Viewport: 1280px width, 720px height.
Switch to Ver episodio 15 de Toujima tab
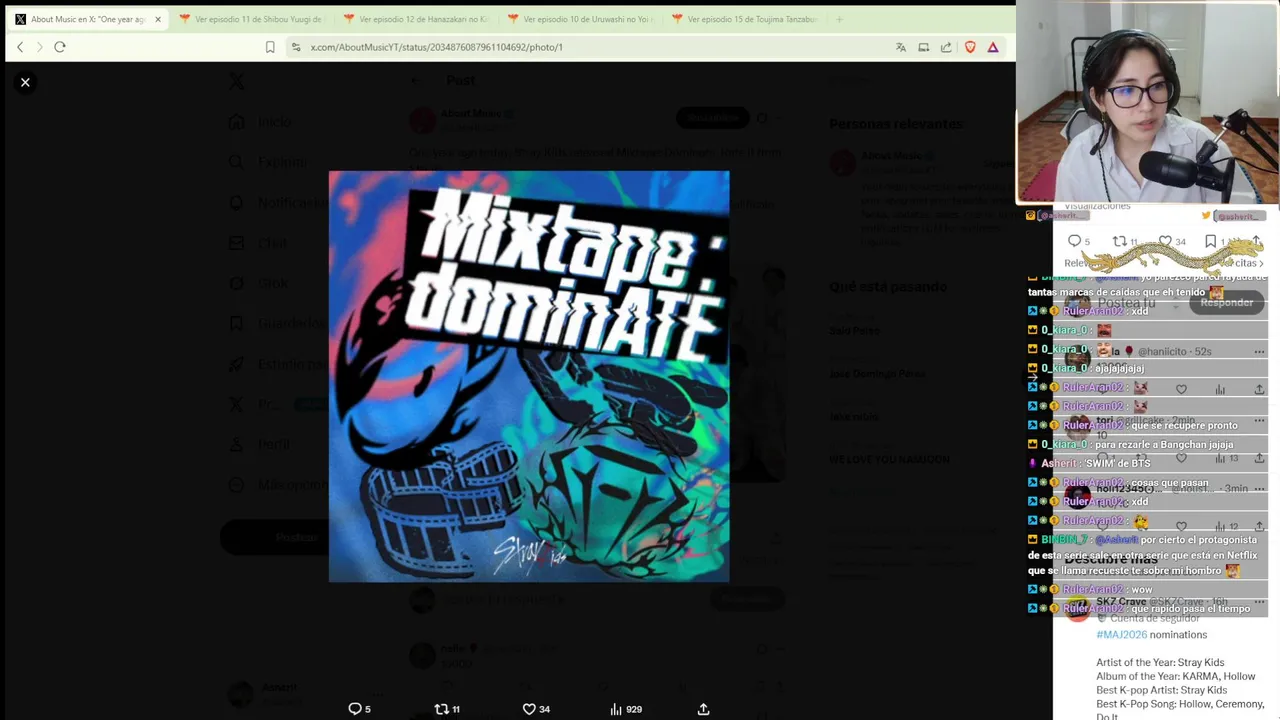(745, 19)
